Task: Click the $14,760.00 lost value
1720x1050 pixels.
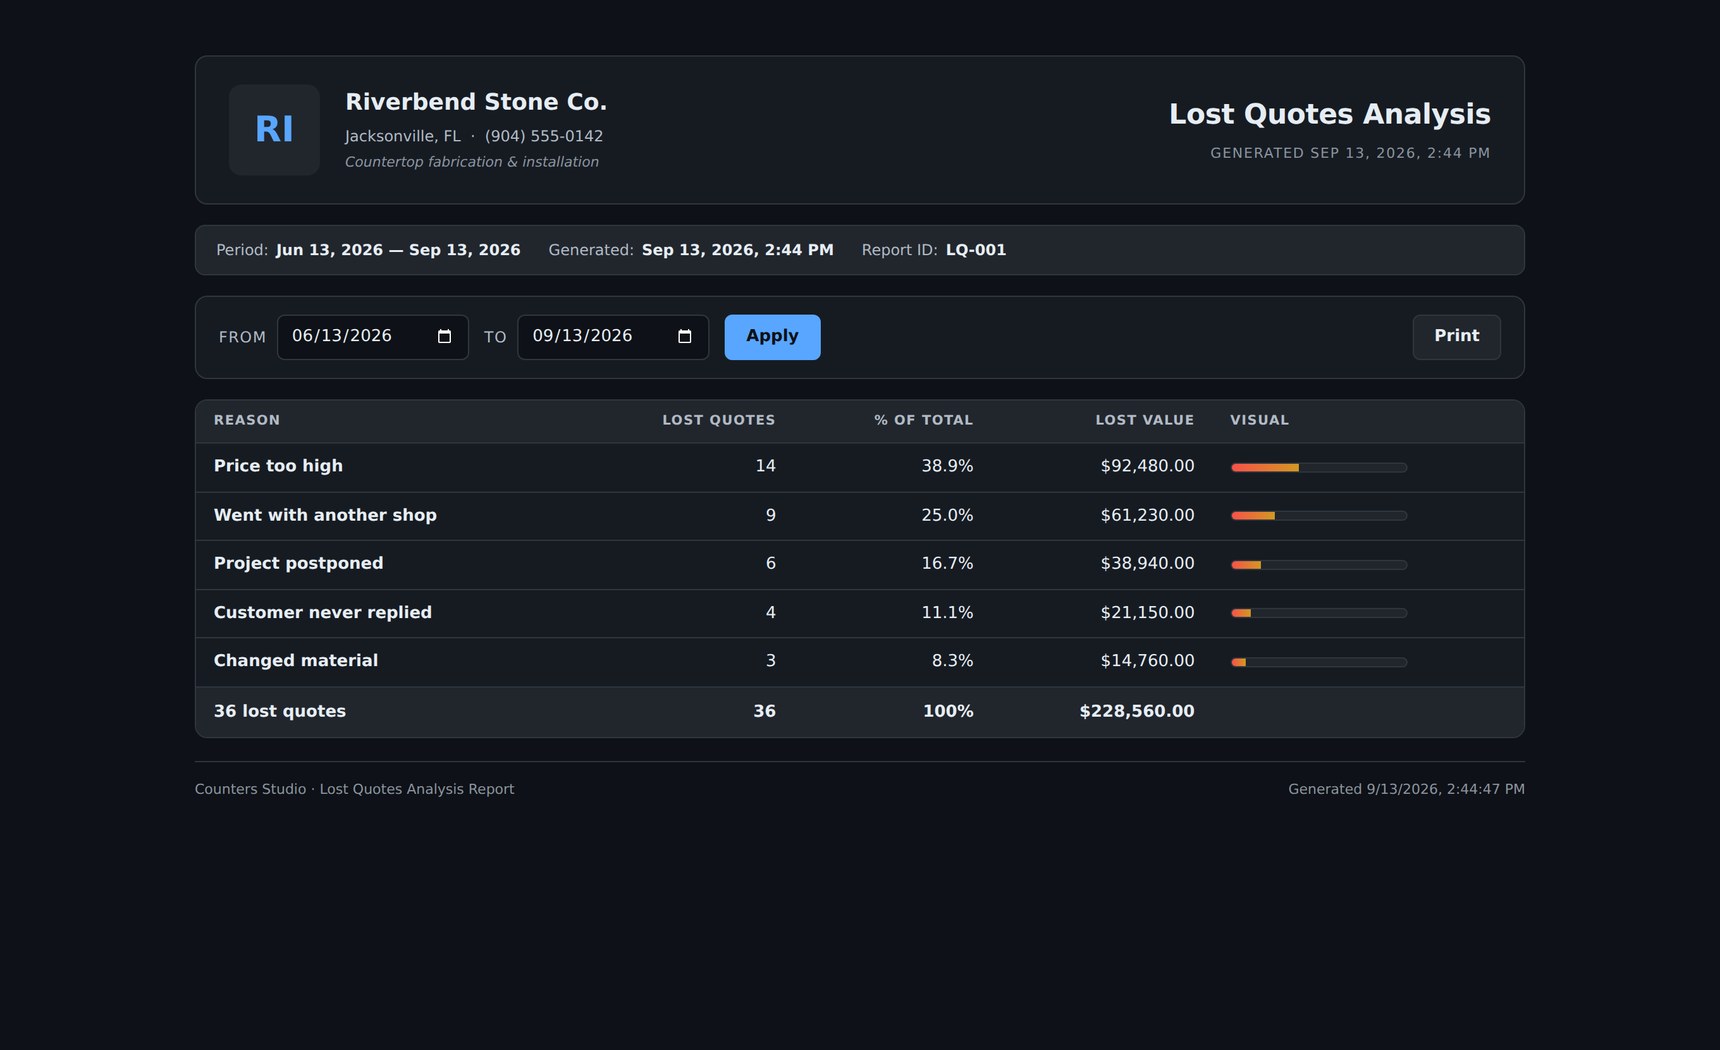Action: (x=1147, y=661)
